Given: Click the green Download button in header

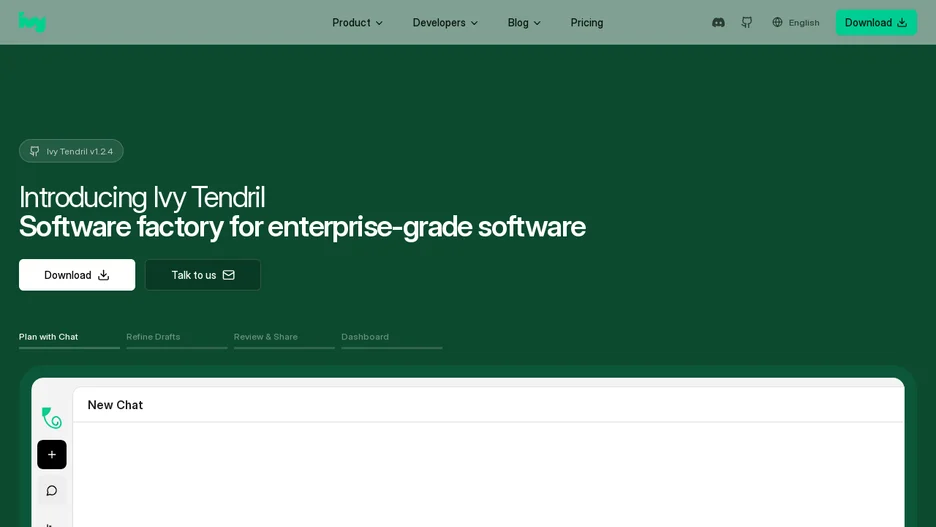Looking at the screenshot, I should point(876,23).
